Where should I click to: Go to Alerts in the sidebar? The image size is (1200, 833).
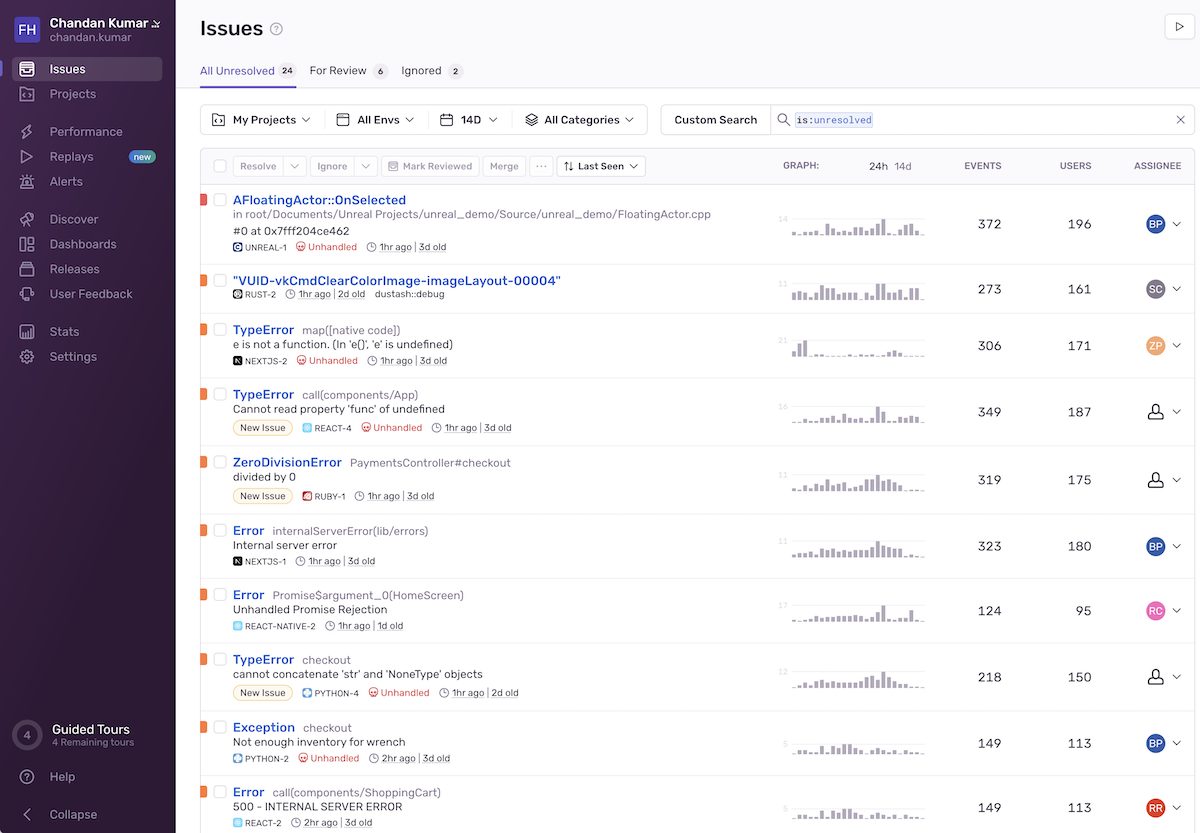(x=66, y=182)
